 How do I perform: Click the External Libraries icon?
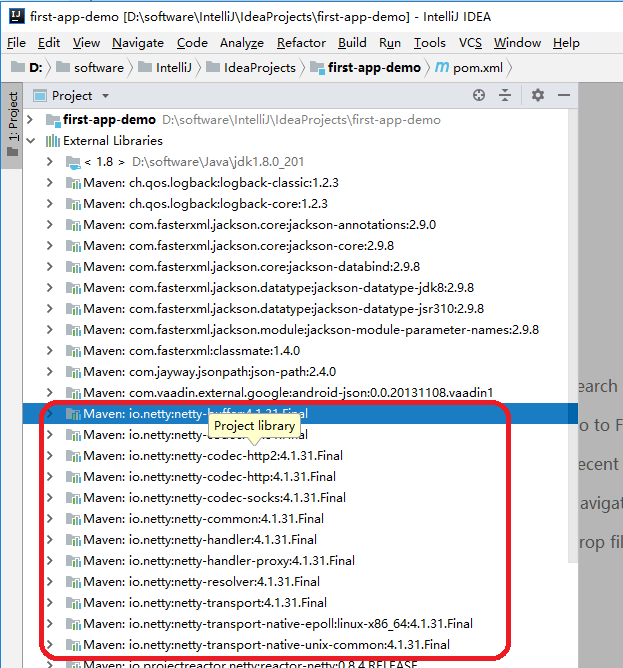click(x=52, y=141)
